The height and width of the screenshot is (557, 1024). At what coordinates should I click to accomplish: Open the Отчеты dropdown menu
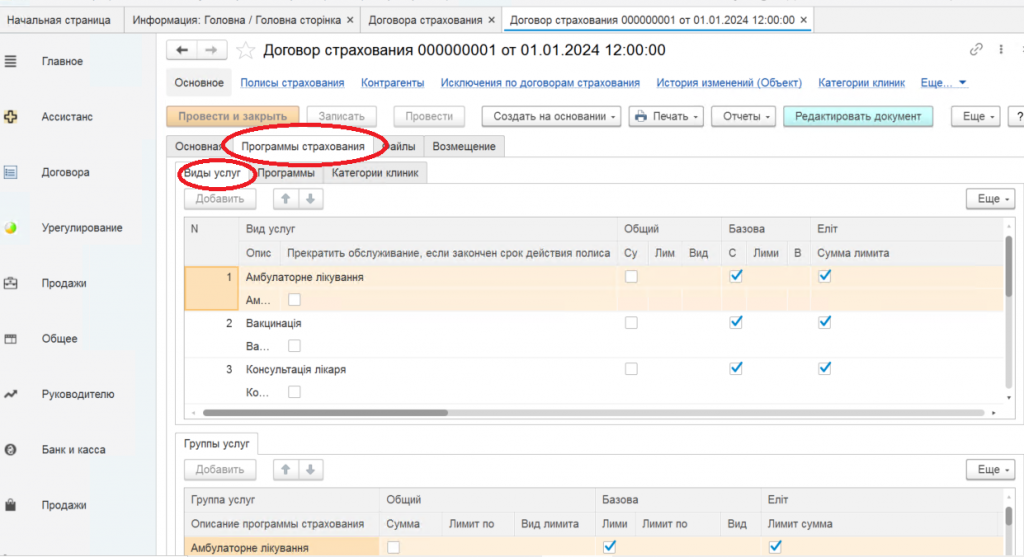[x=747, y=117]
